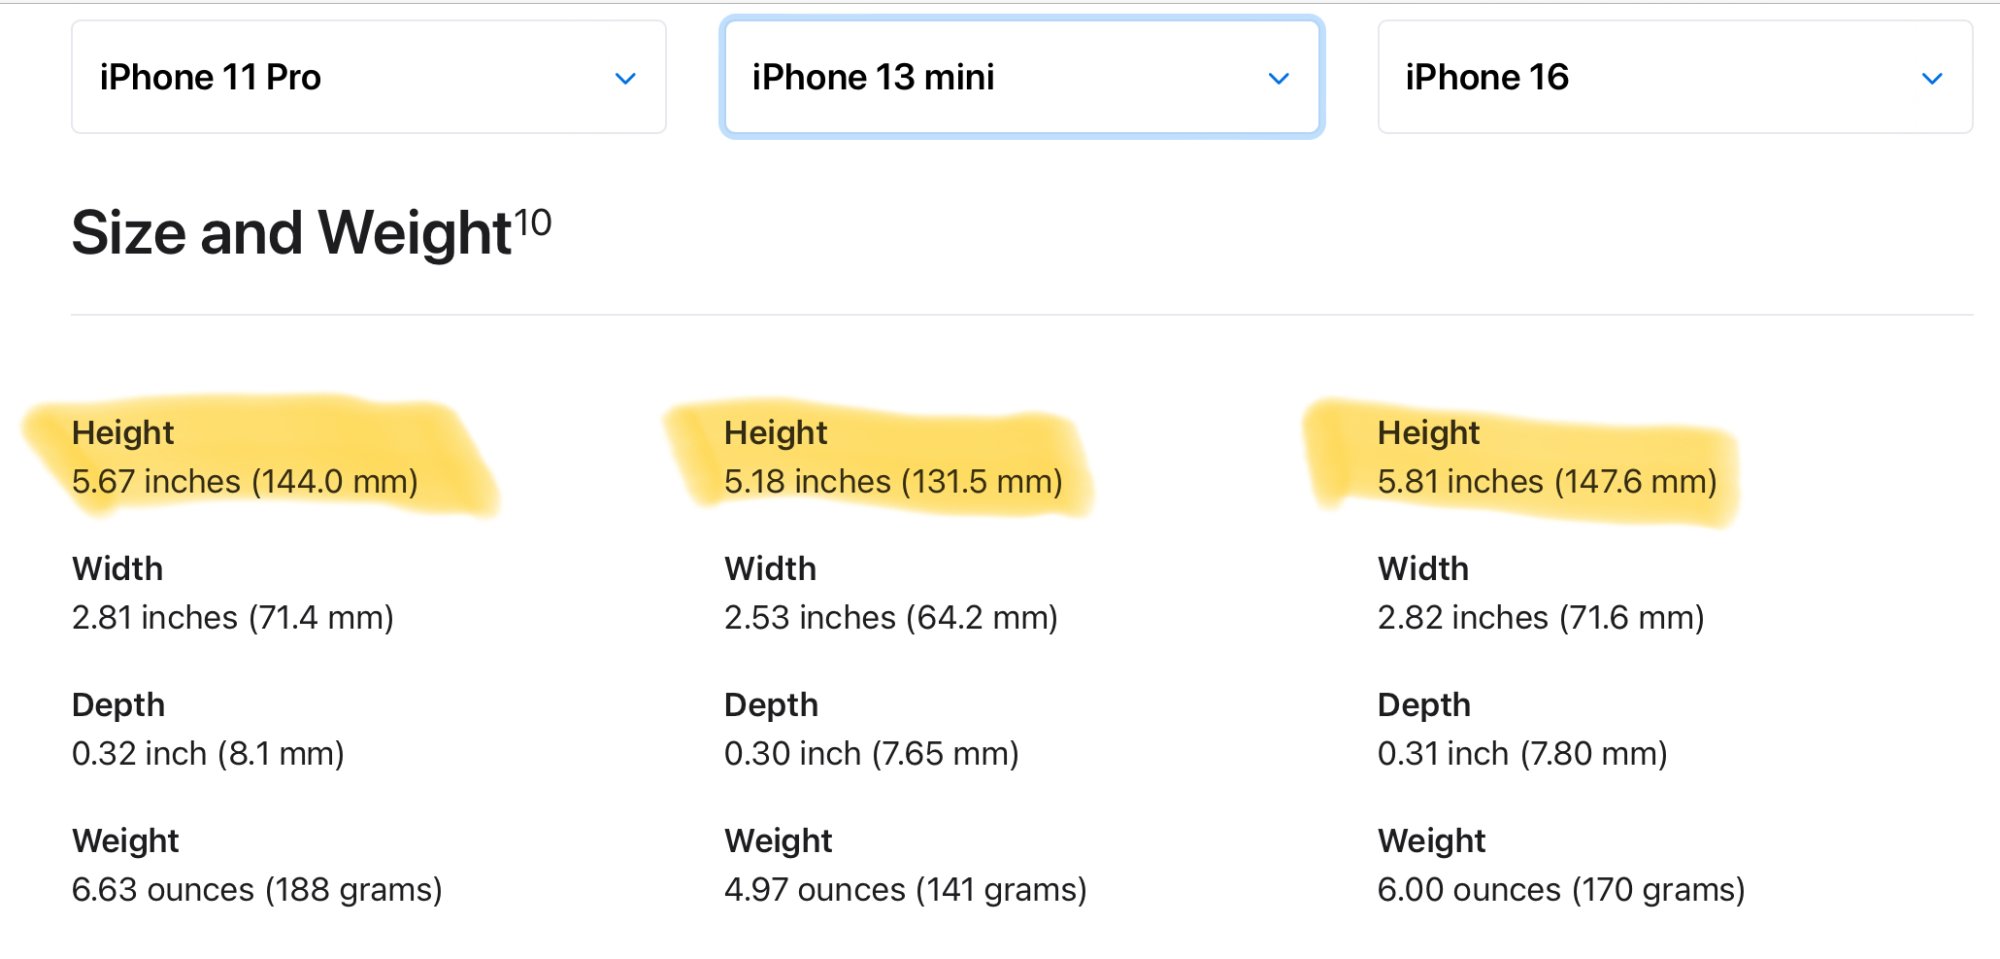Click the chevron arrow beside iPhone 16
2000x959 pixels.
[1932, 78]
